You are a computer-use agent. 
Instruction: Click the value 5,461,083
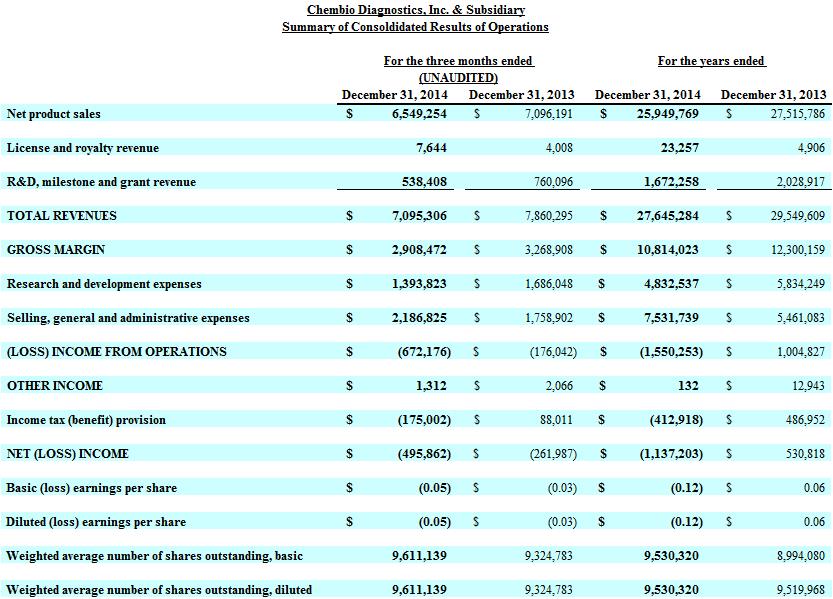click(801, 317)
